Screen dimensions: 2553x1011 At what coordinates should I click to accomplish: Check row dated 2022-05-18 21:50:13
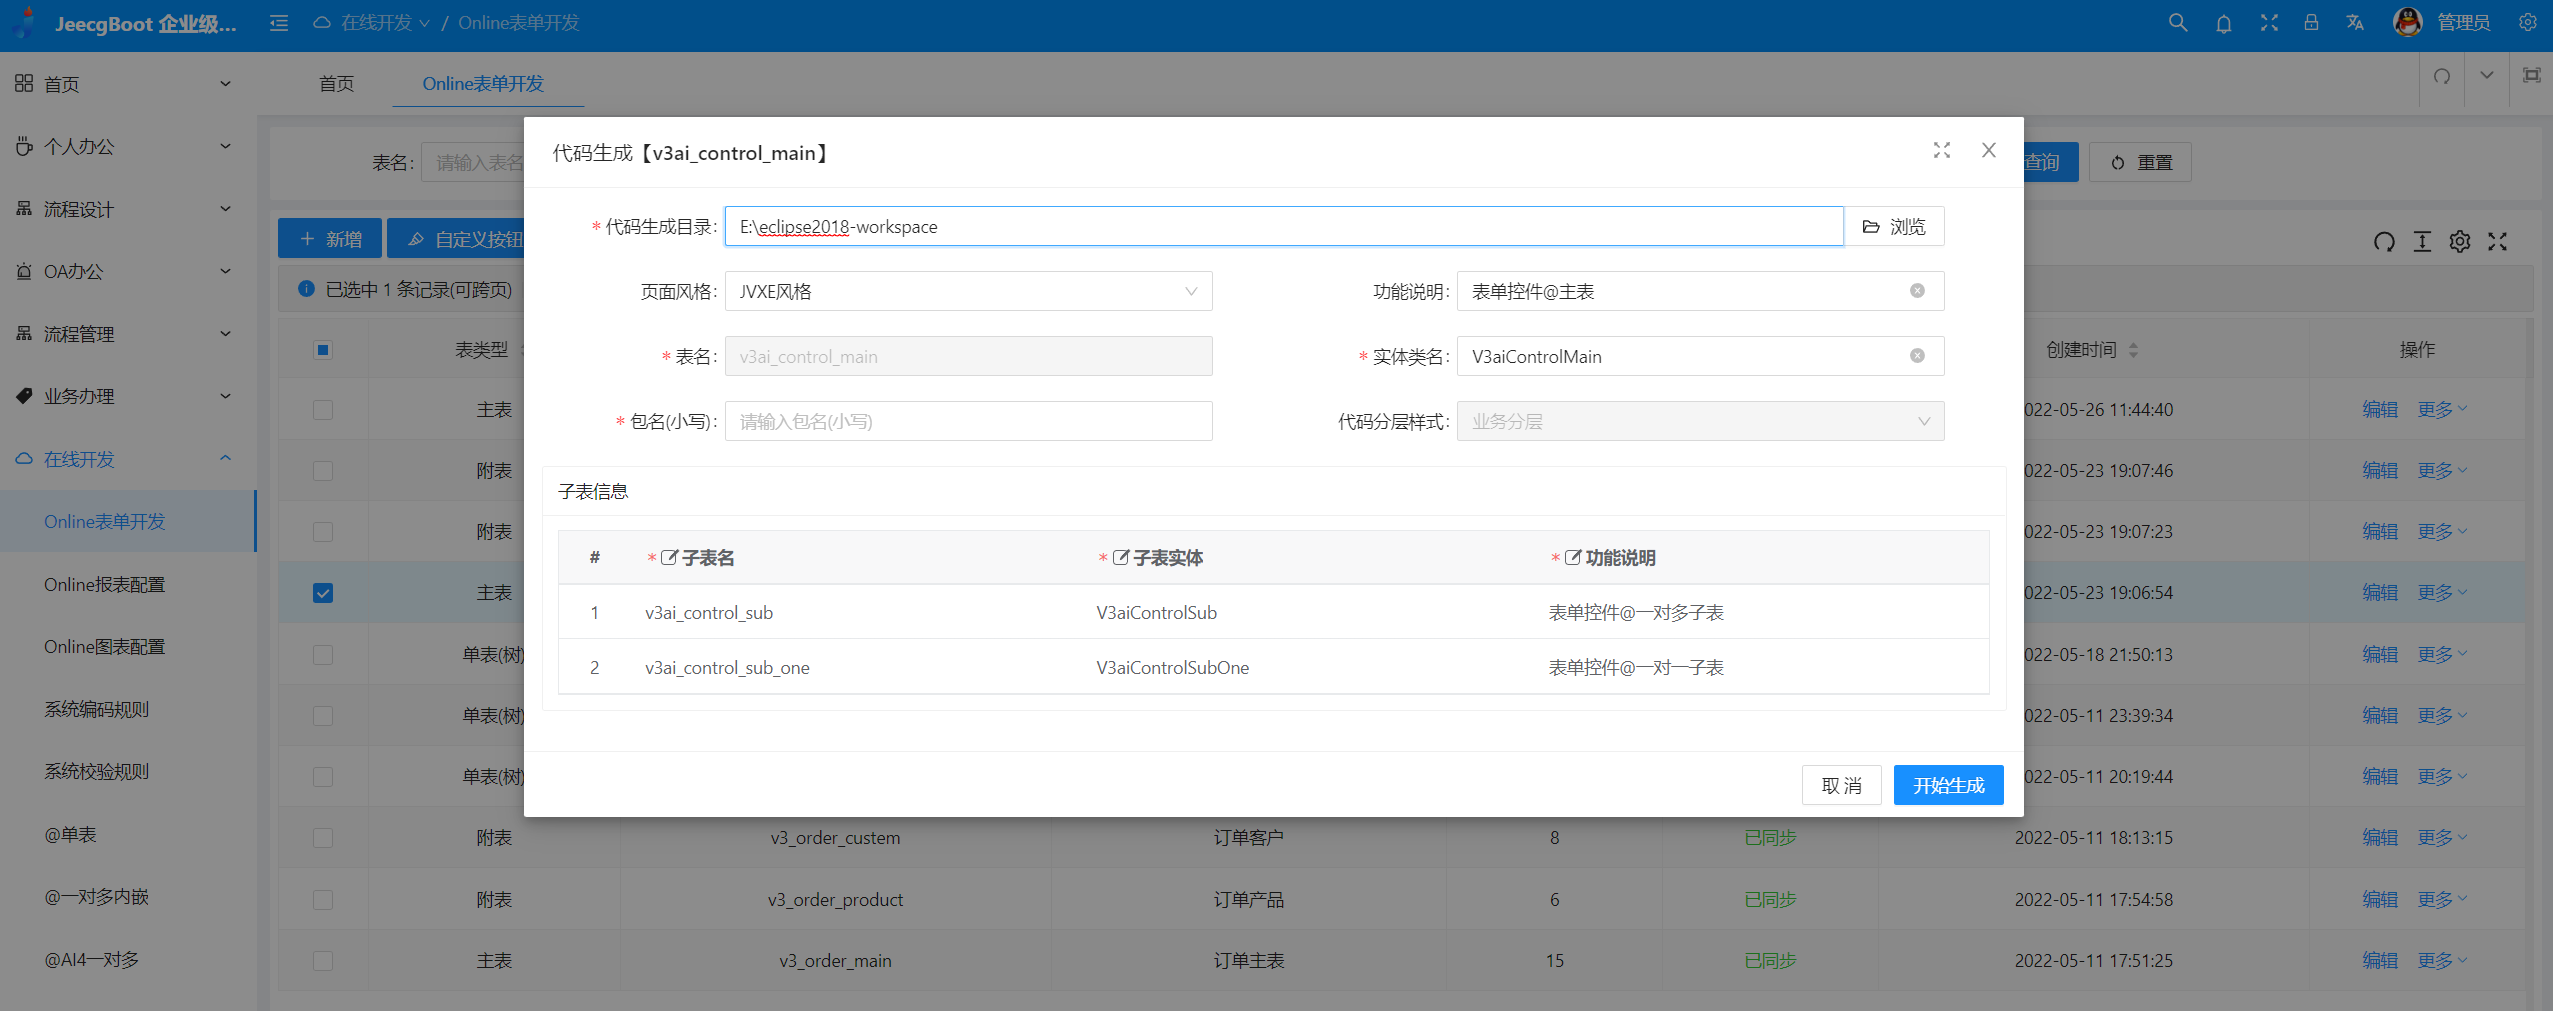(322, 655)
